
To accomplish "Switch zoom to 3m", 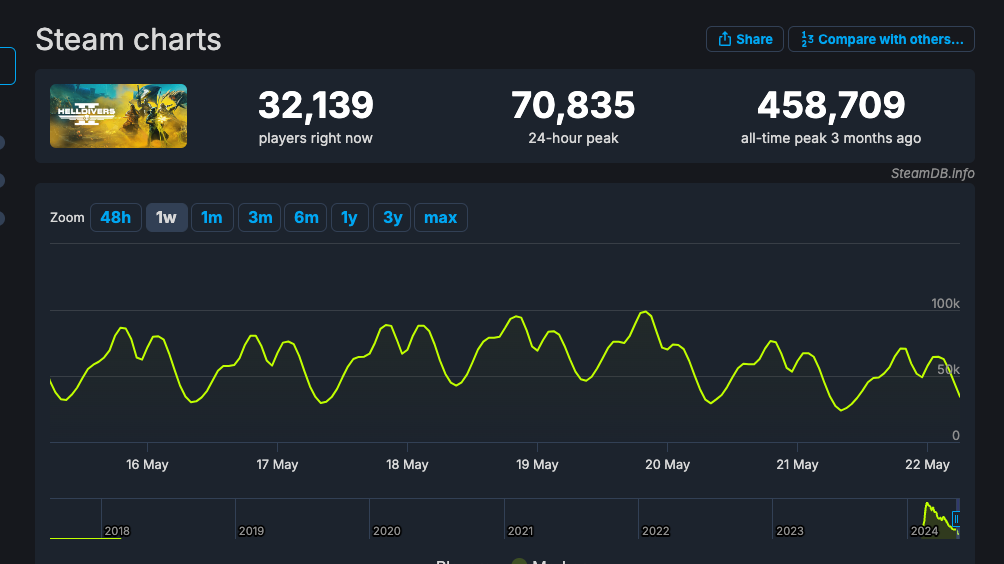I will point(259,218).
